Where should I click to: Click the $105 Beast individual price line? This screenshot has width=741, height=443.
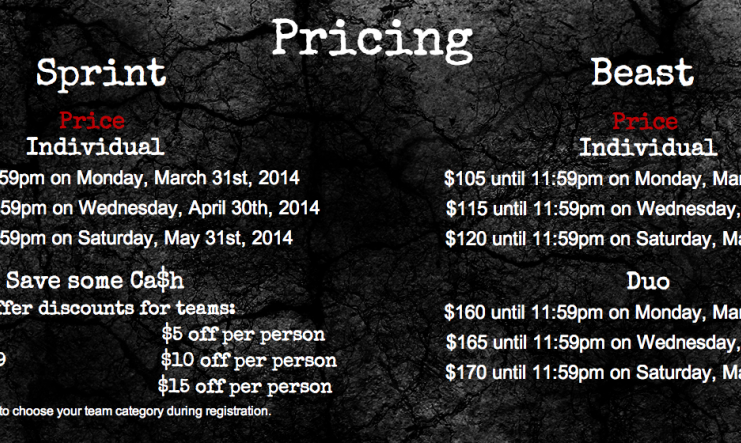coord(593,179)
